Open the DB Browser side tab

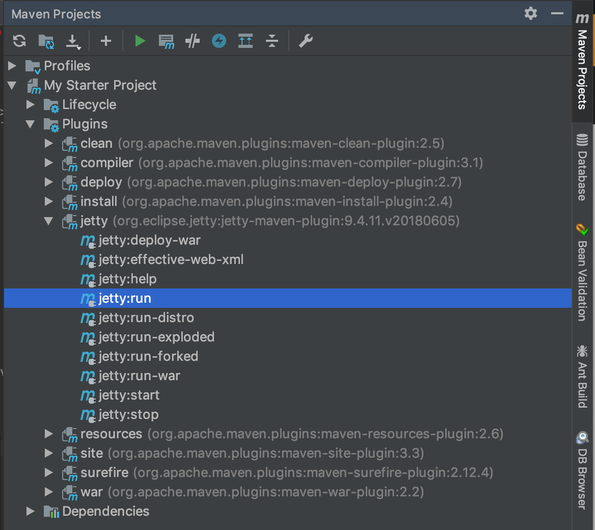coord(582,470)
